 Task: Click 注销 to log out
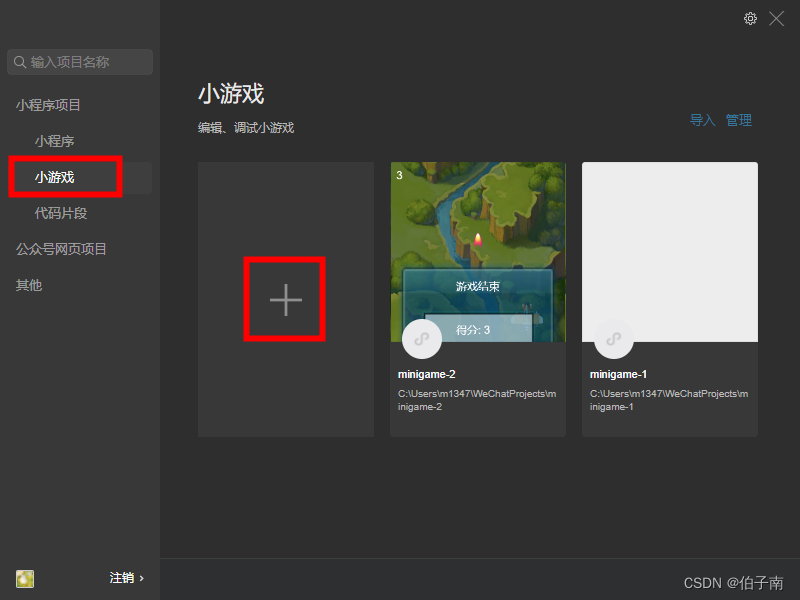[x=120, y=578]
